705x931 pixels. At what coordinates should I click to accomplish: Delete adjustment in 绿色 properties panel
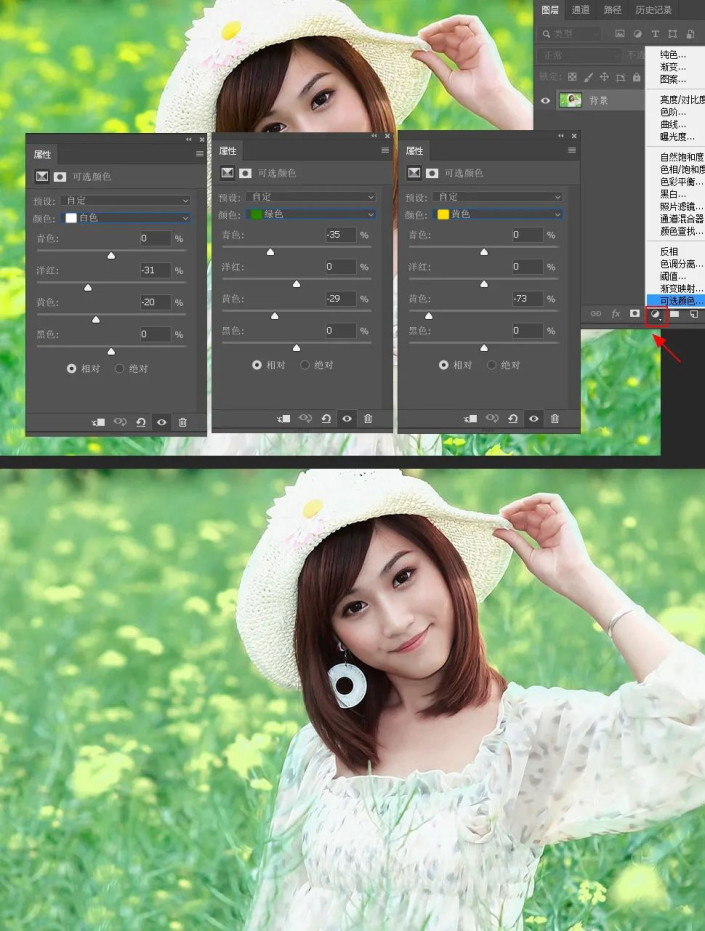(368, 419)
